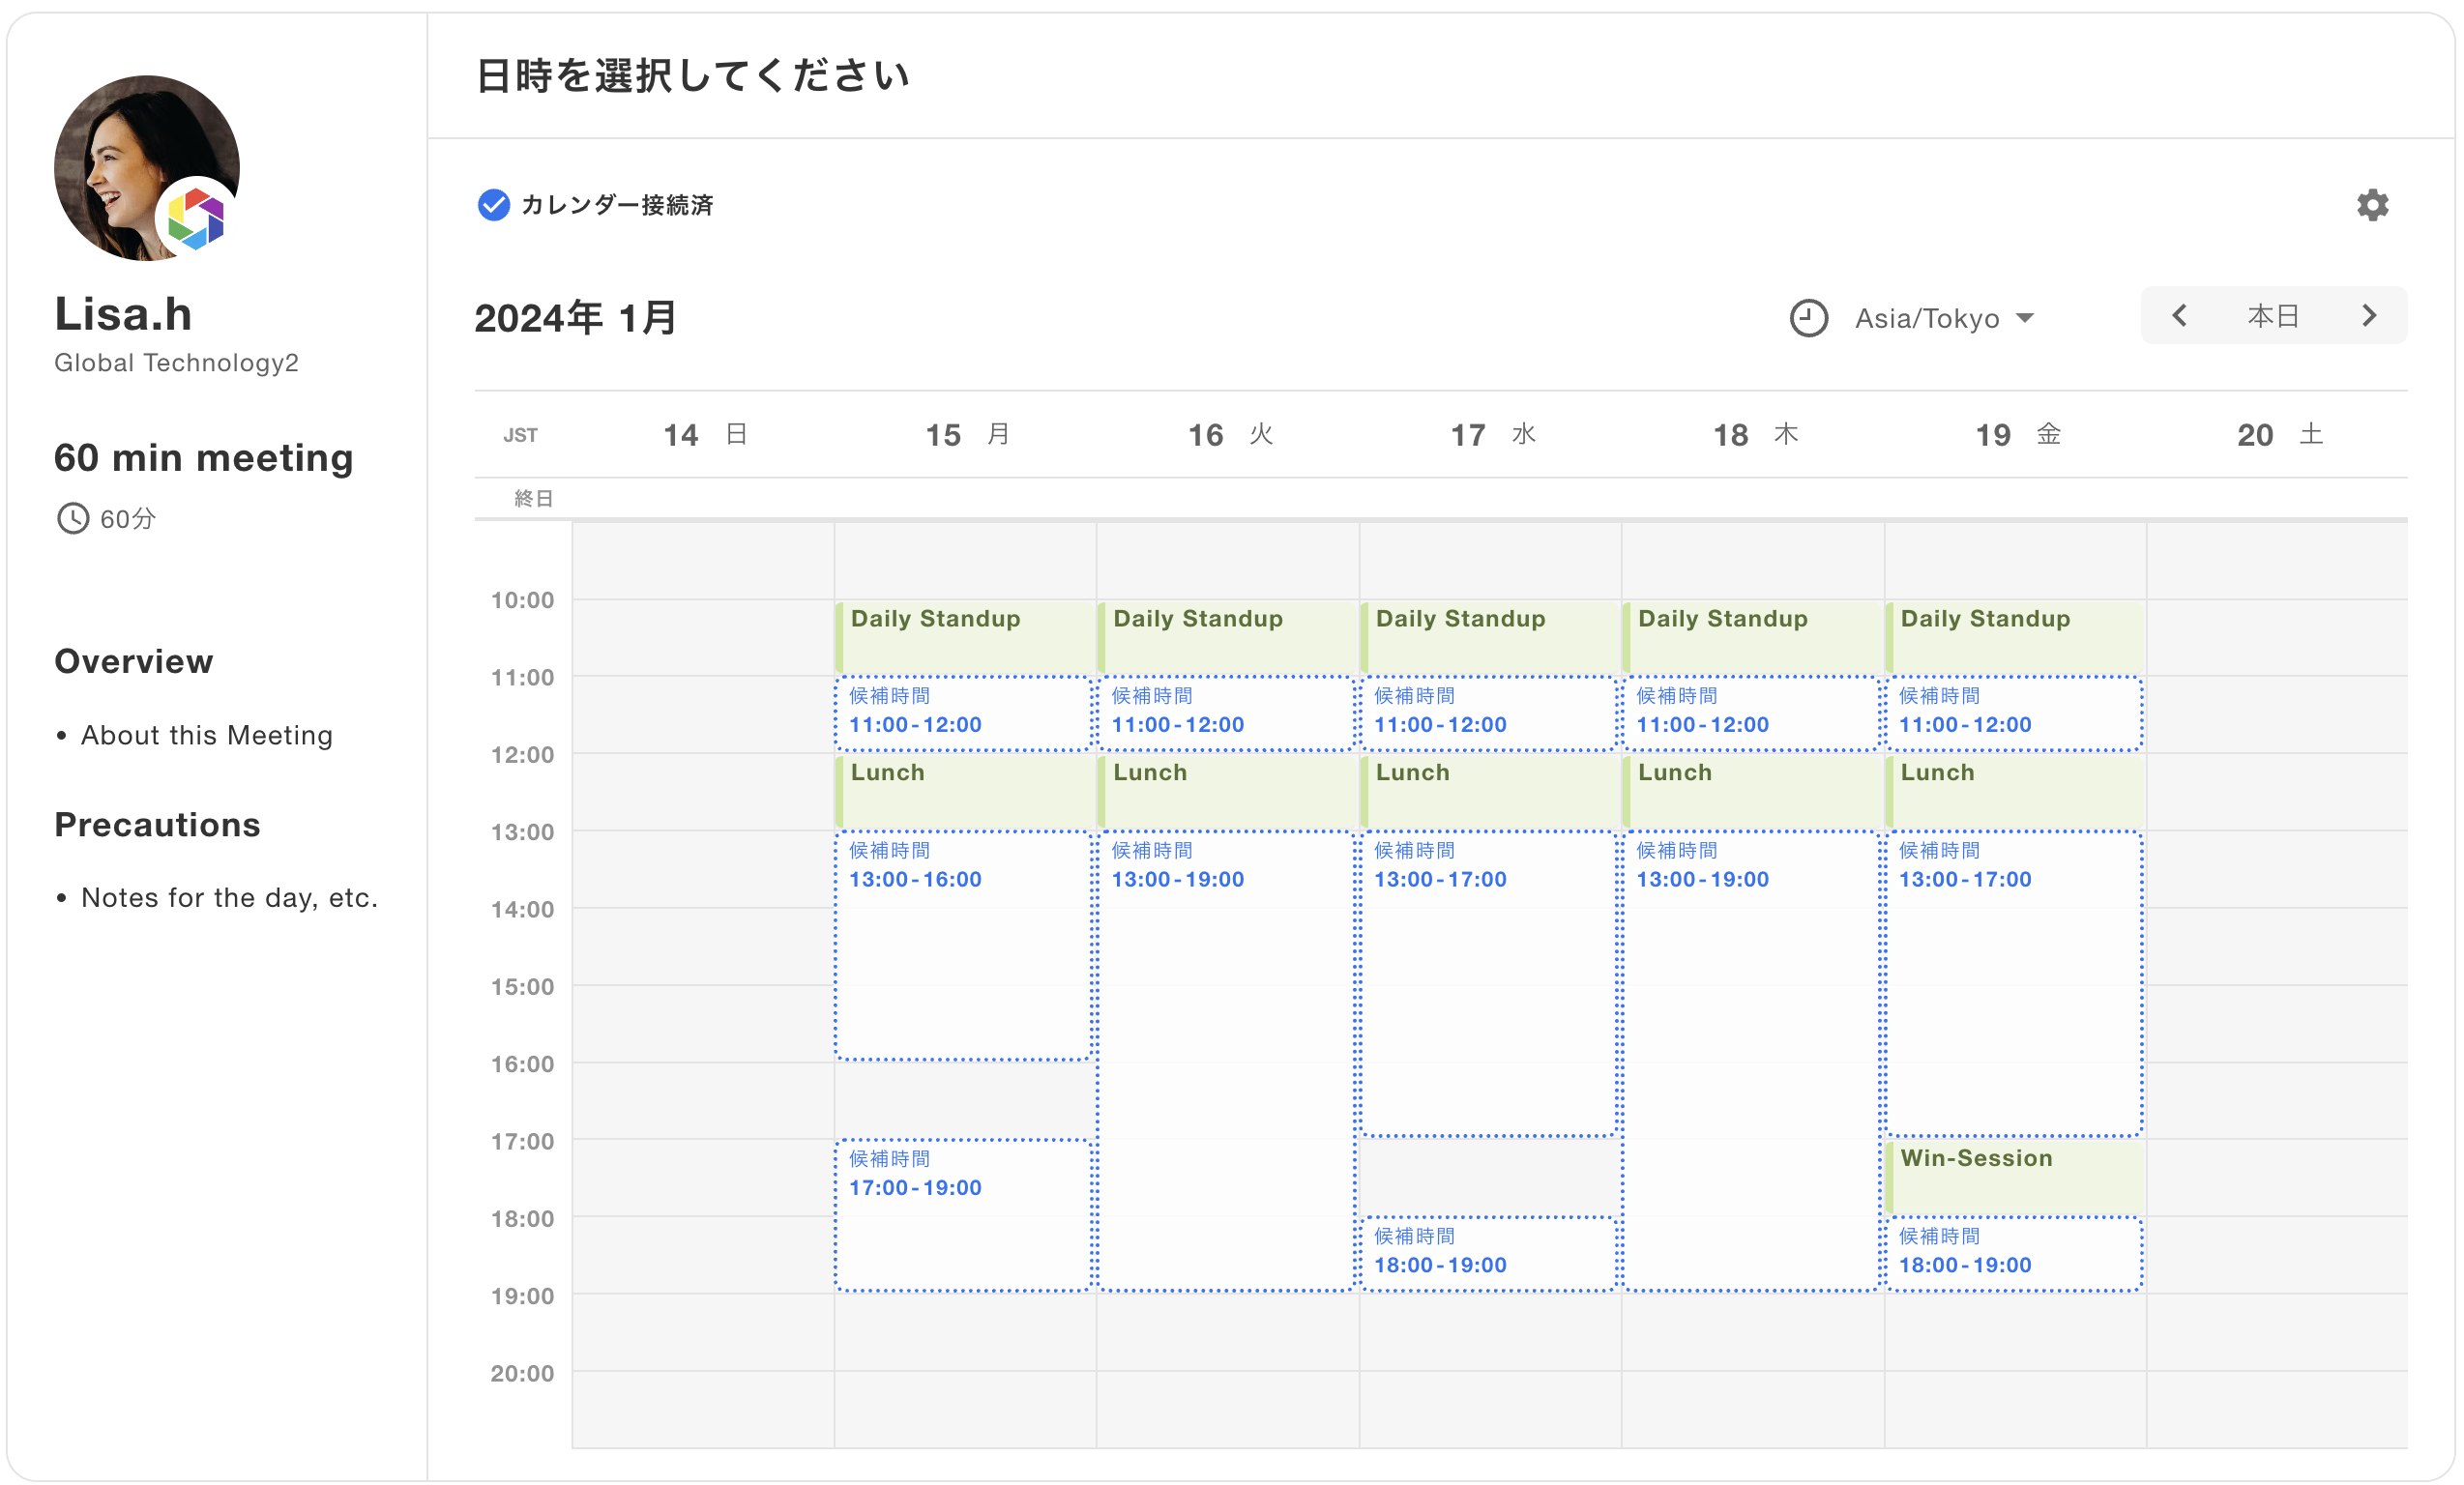
Task: Click the timezone clock icon
Action: coord(1807,318)
